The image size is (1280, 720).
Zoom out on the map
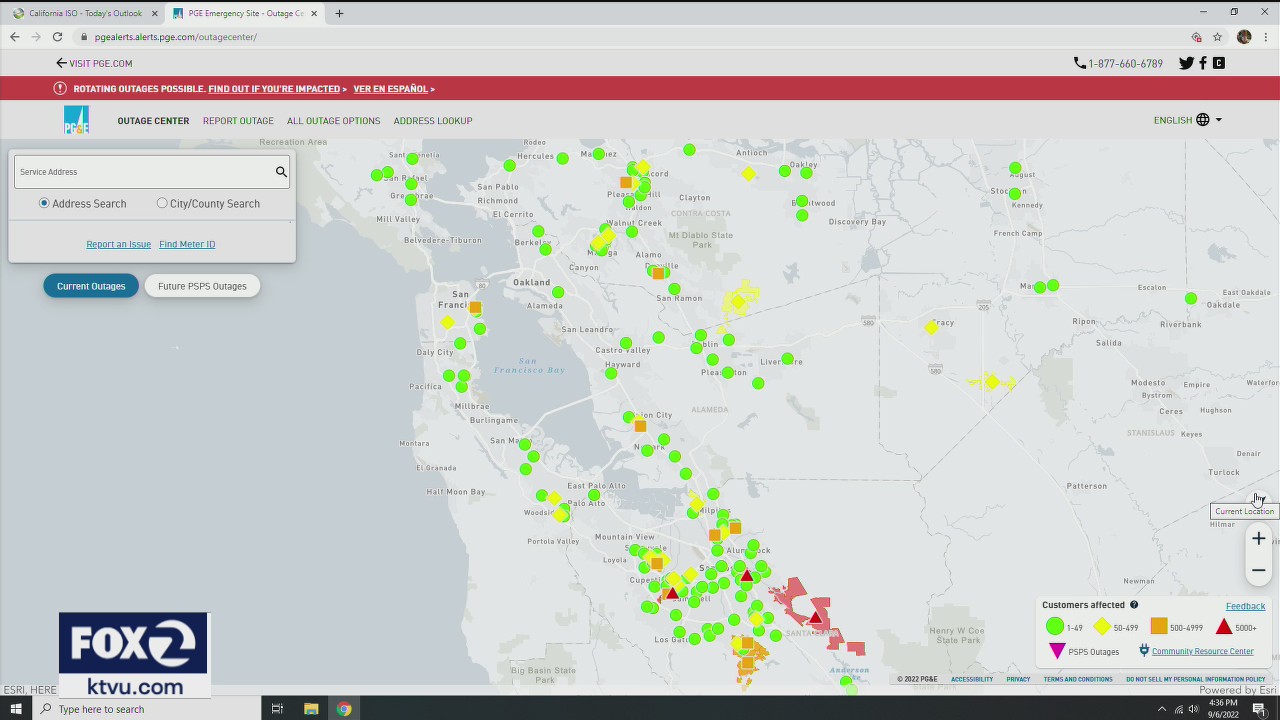pos(1259,570)
